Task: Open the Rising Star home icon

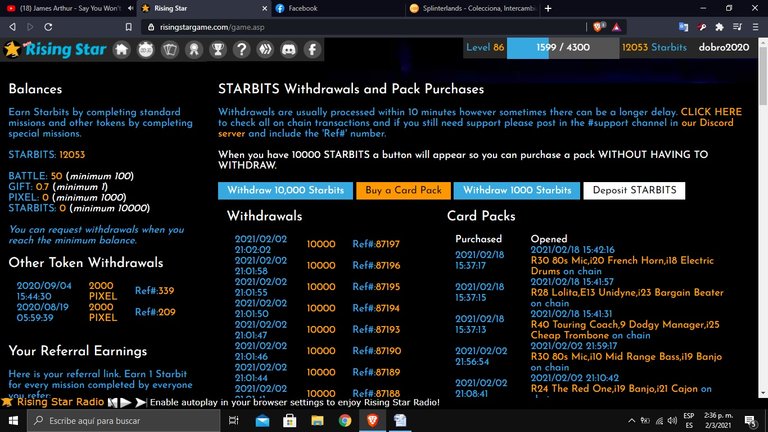Action: pos(121,49)
